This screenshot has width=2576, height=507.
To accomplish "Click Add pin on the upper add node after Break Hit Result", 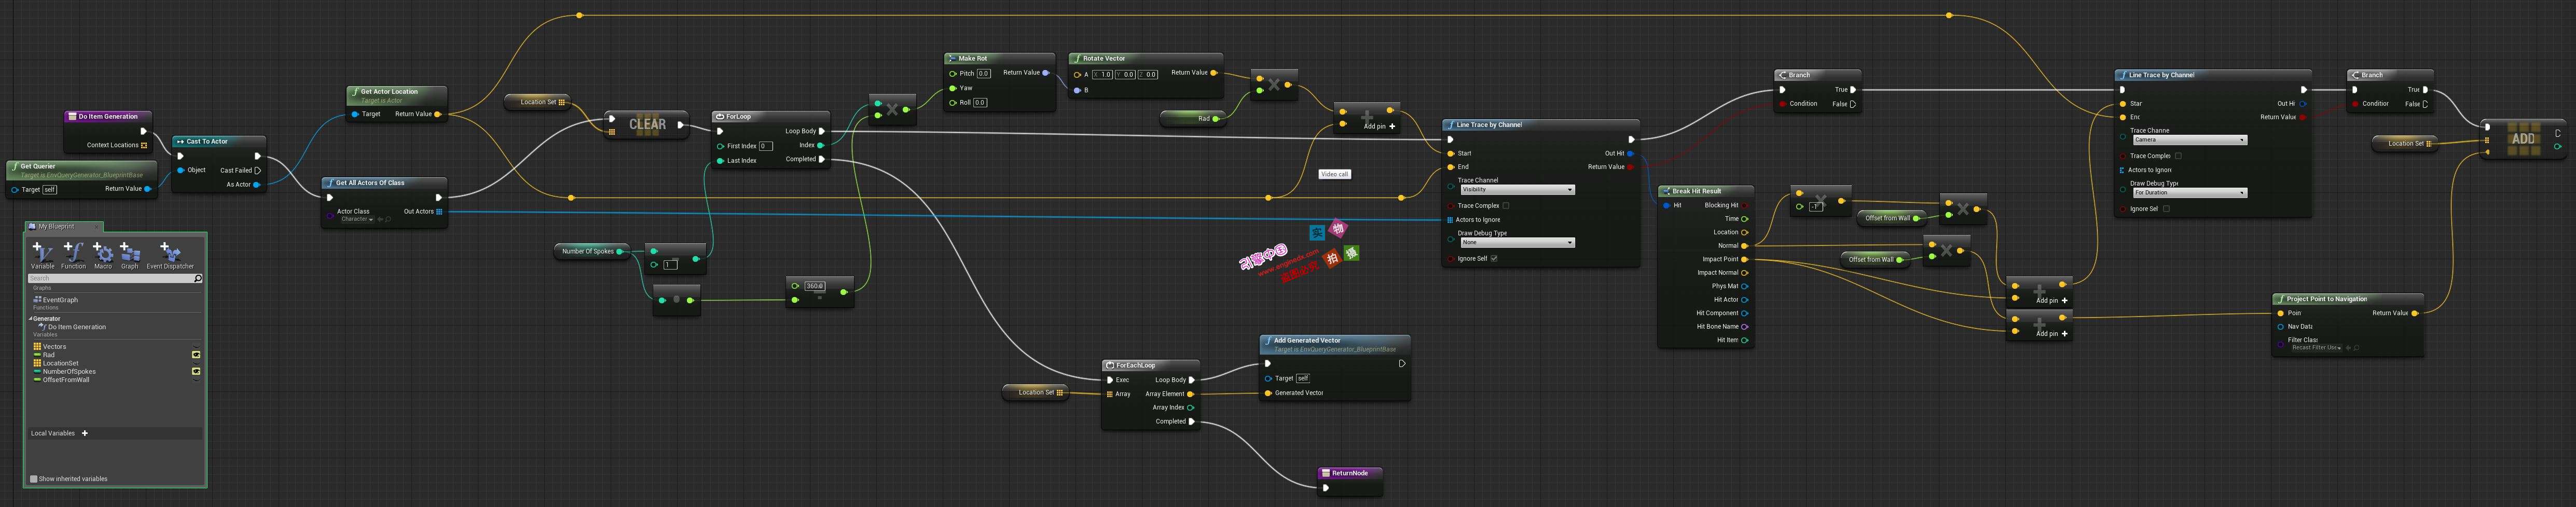I will point(2052,300).
